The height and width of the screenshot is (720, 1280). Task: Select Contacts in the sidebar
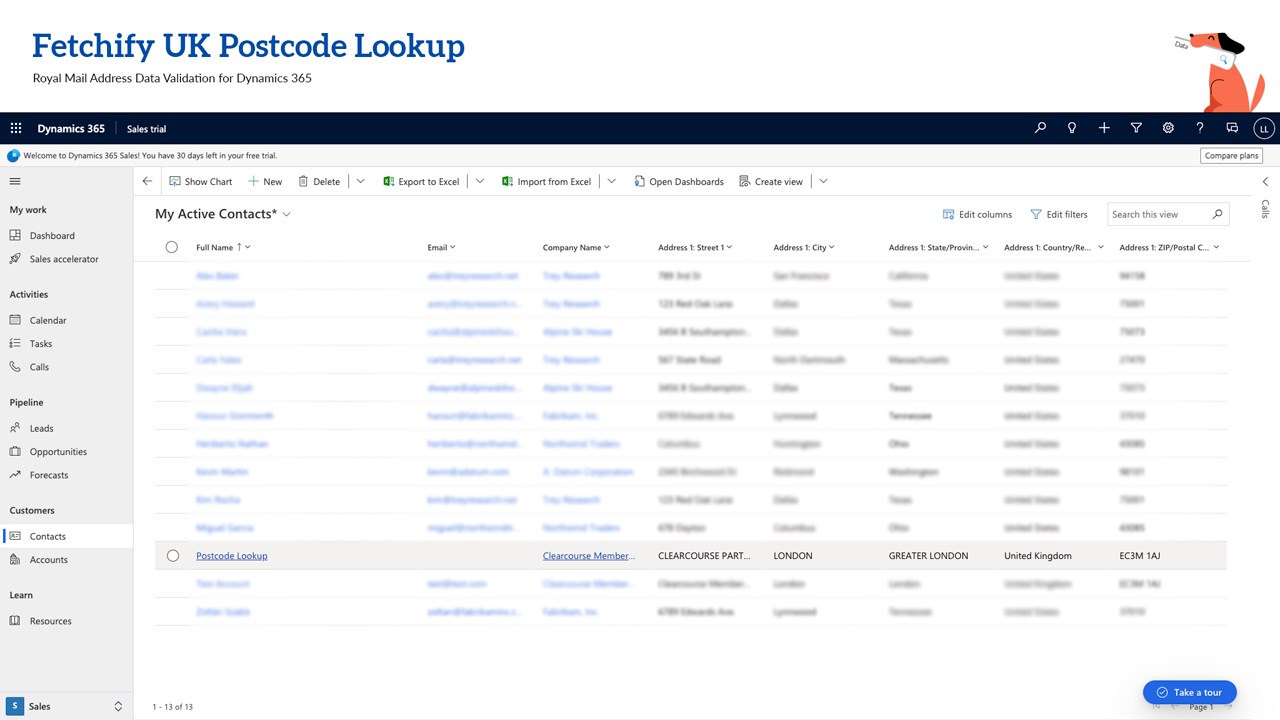point(66,536)
